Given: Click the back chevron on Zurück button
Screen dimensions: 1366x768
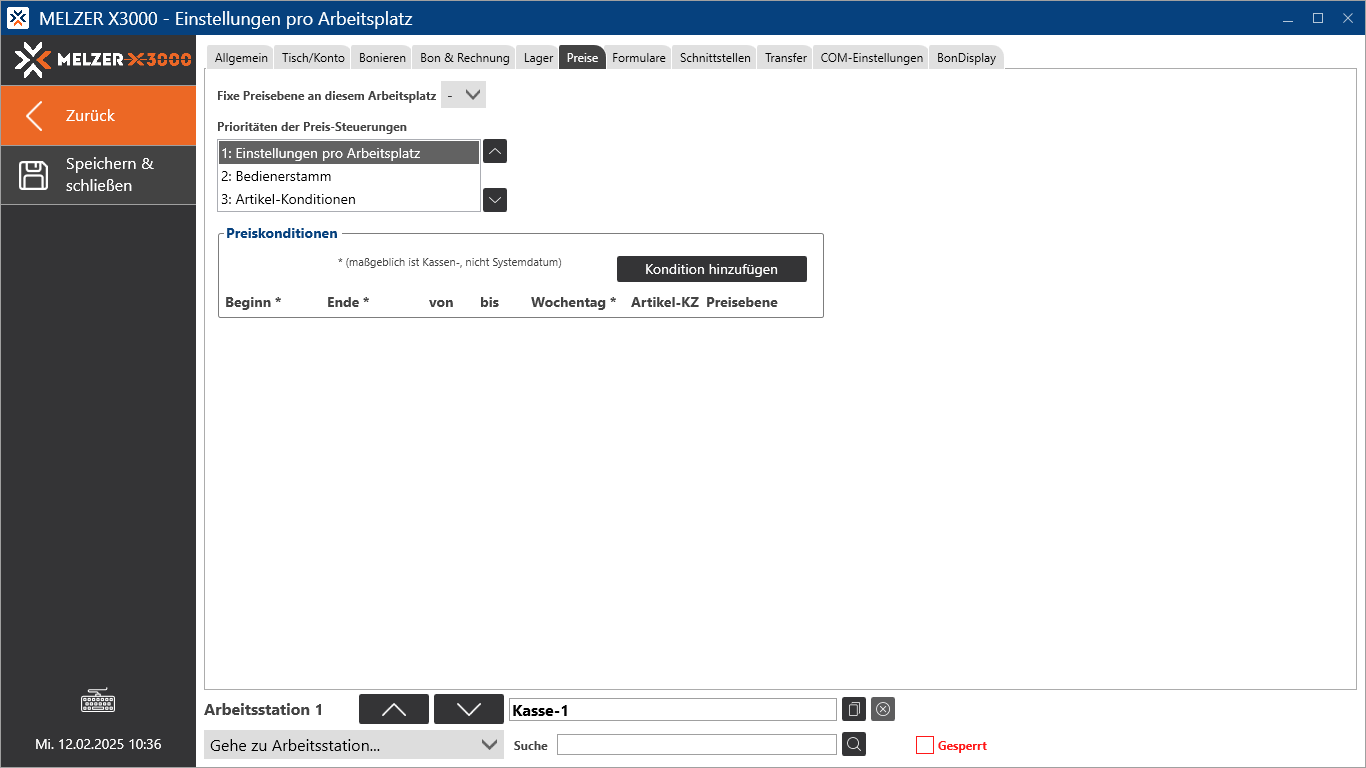Looking at the screenshot, I should (33, 115).
